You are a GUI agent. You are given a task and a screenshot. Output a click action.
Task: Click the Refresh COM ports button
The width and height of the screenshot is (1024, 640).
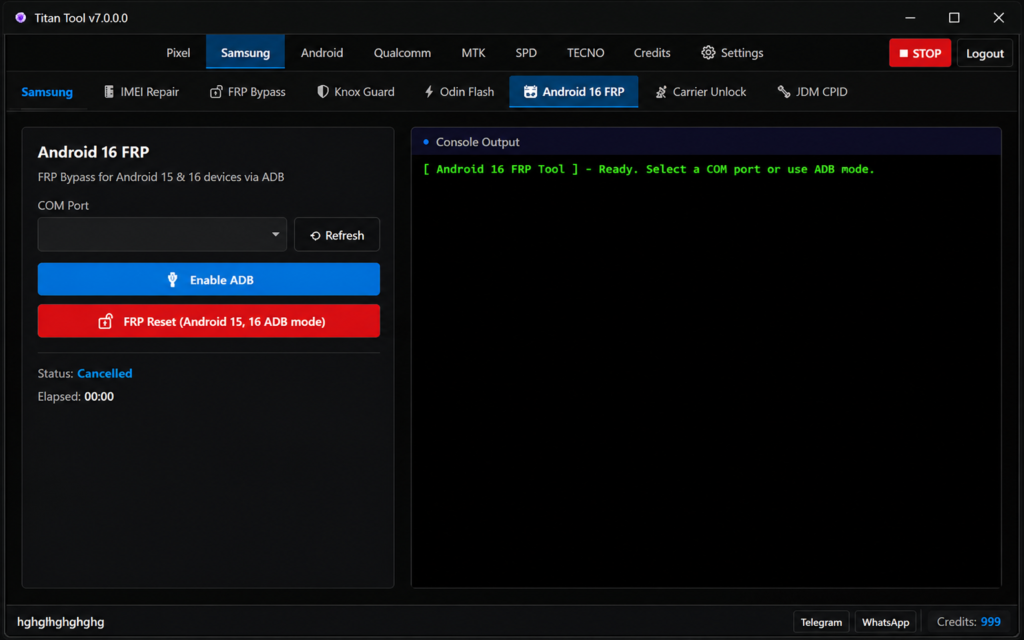click(337, 234)
